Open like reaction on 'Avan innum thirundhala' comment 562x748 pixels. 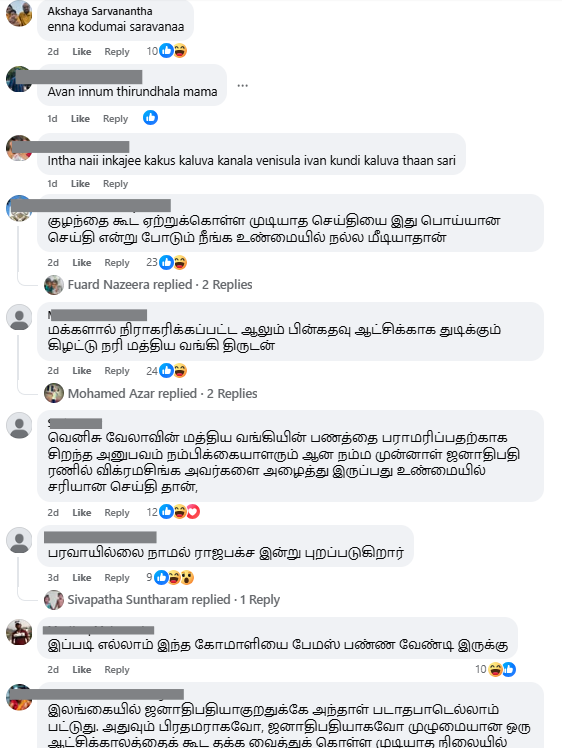point(150,118)
